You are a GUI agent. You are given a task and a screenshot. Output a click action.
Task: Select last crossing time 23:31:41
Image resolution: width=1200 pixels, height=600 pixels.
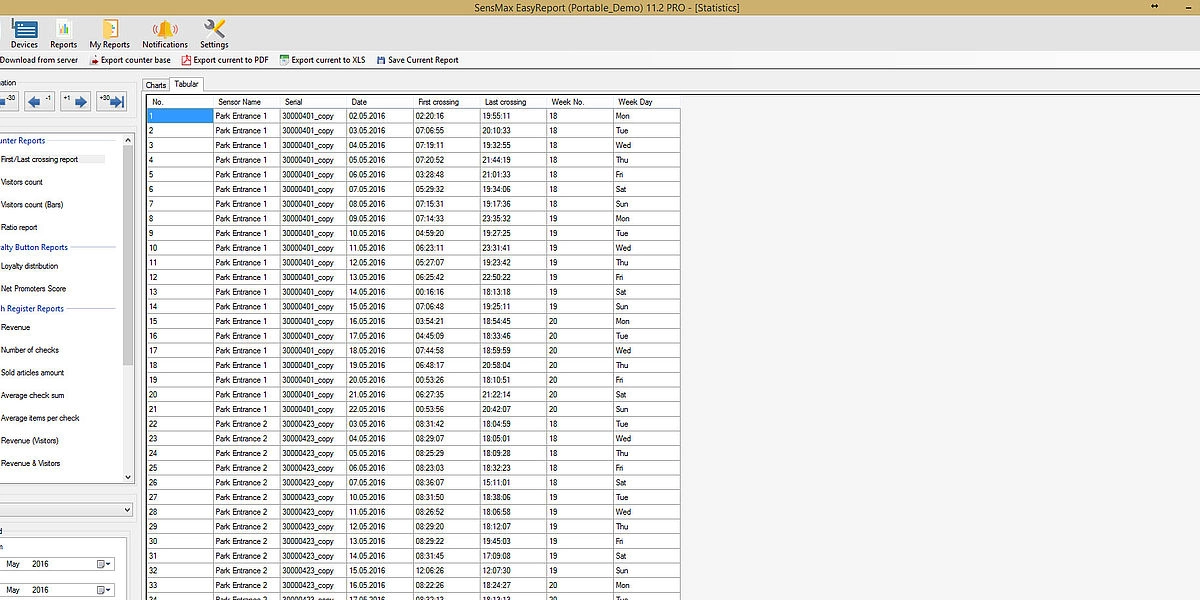point(514,248)
